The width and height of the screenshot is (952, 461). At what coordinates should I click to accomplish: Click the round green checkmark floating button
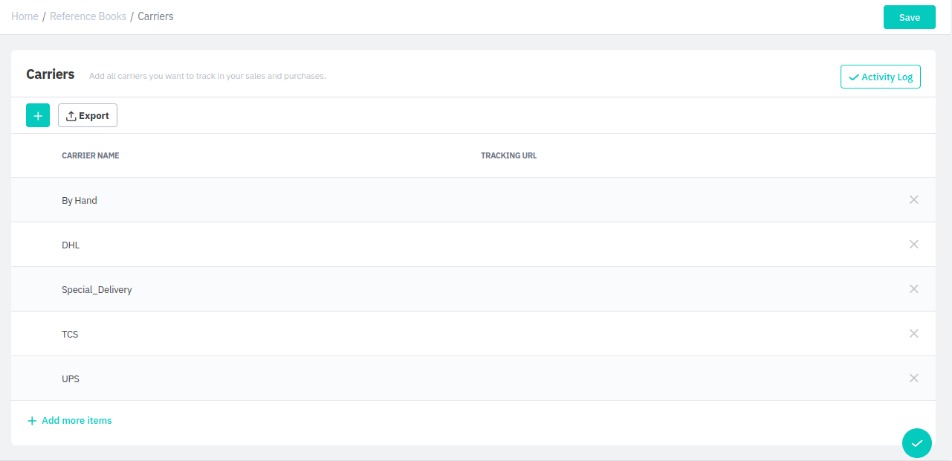pos(916,443)
